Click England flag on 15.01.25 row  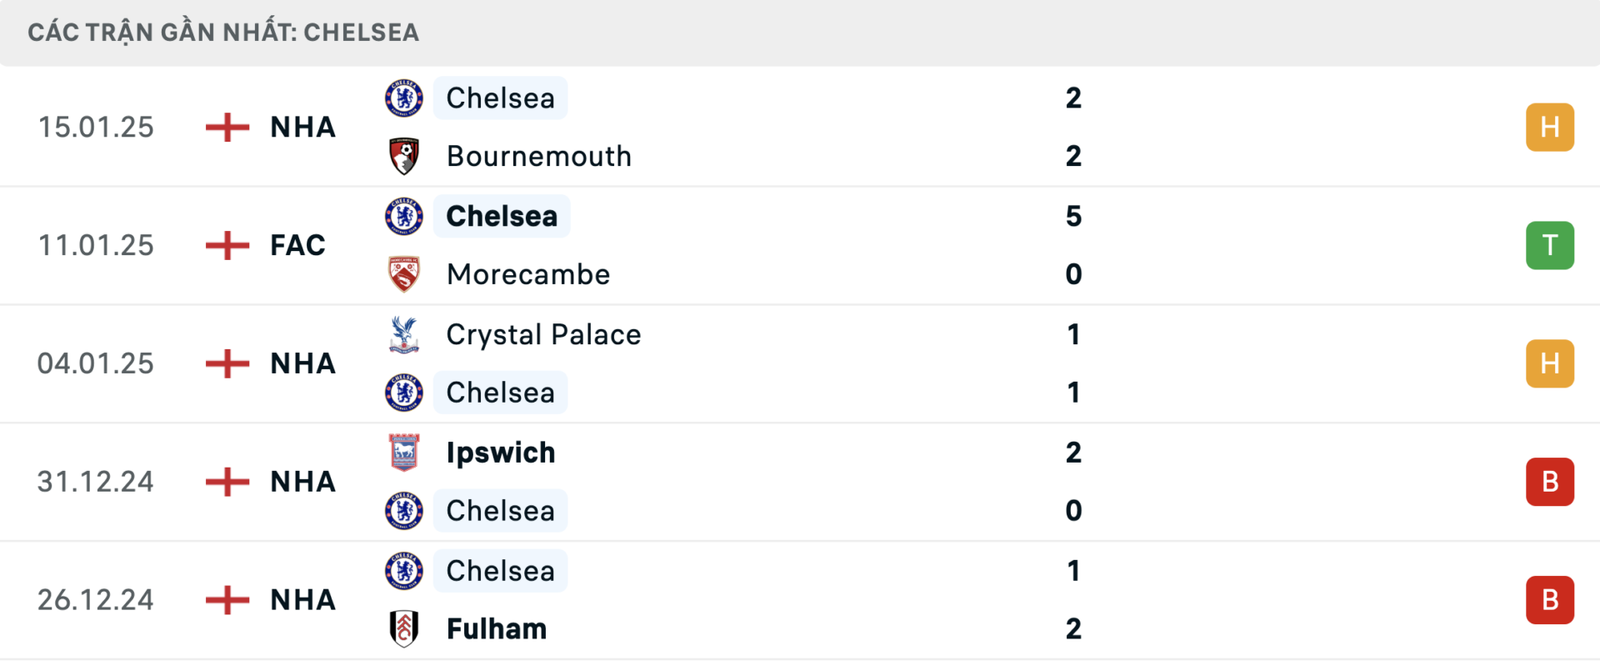tap(227, 127)
